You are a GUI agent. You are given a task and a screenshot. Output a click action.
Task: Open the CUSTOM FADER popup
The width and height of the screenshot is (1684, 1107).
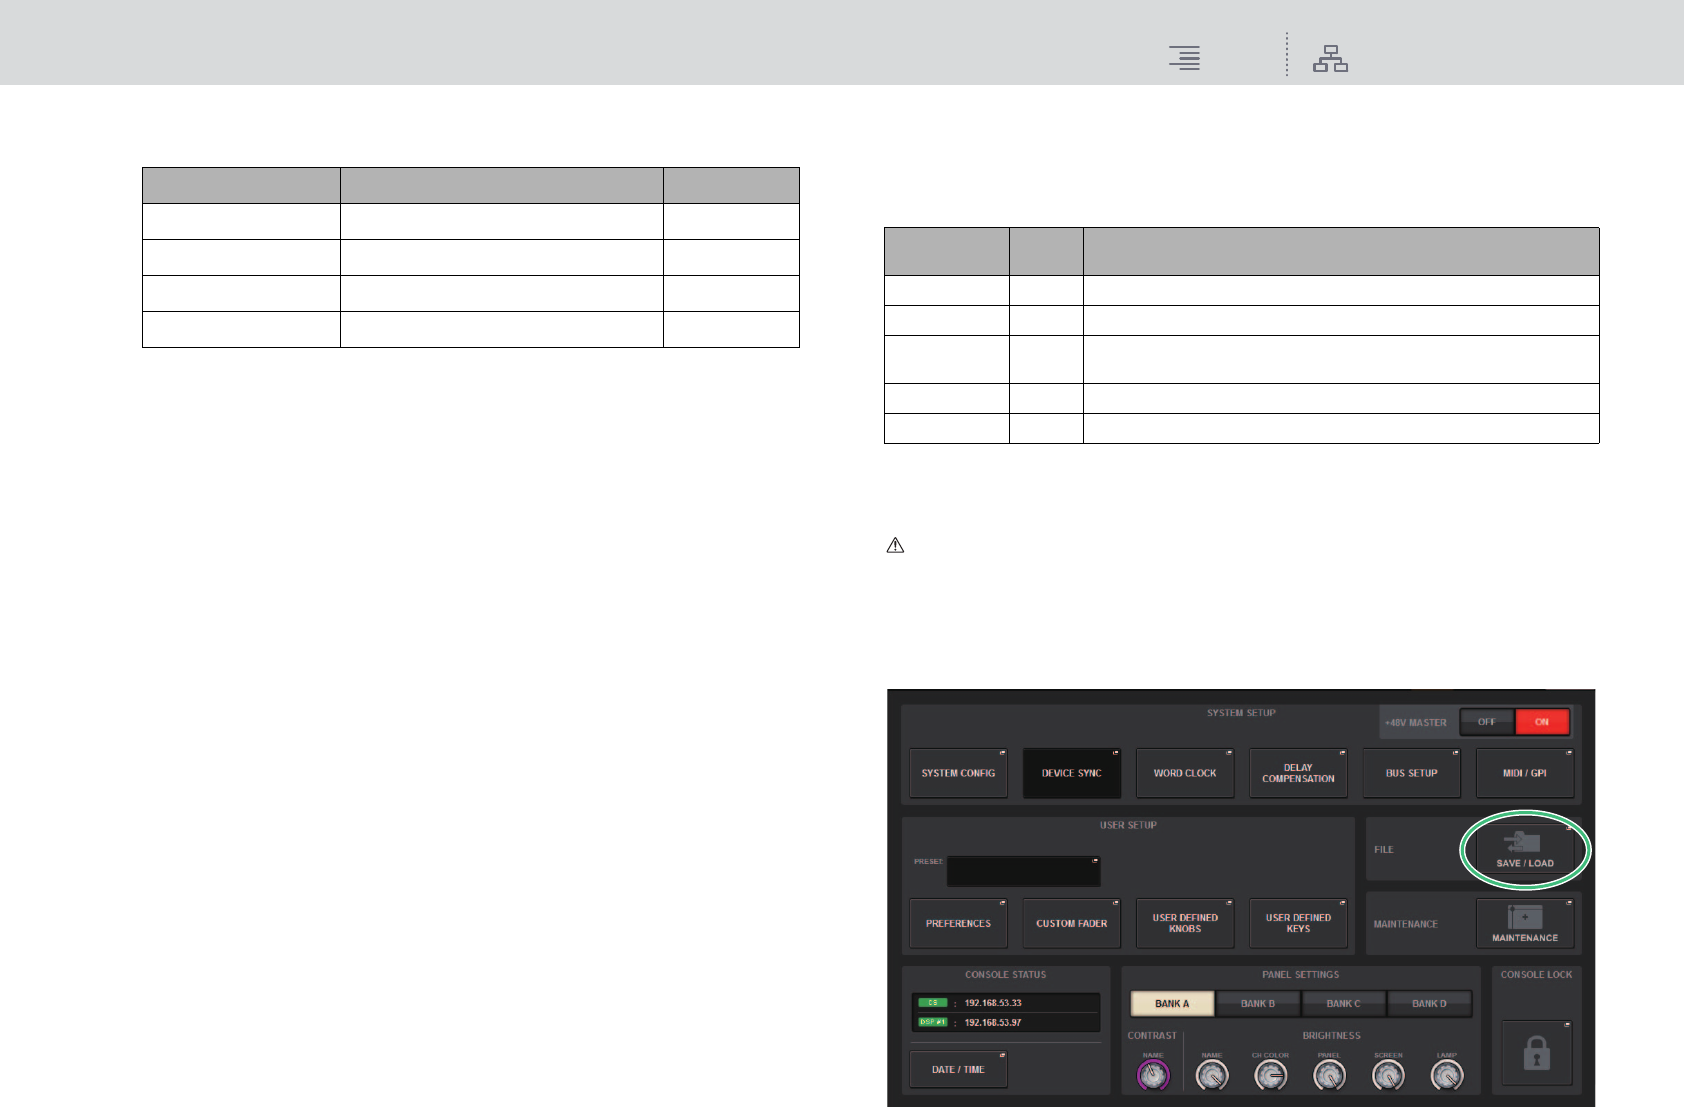coord(1071,924)
